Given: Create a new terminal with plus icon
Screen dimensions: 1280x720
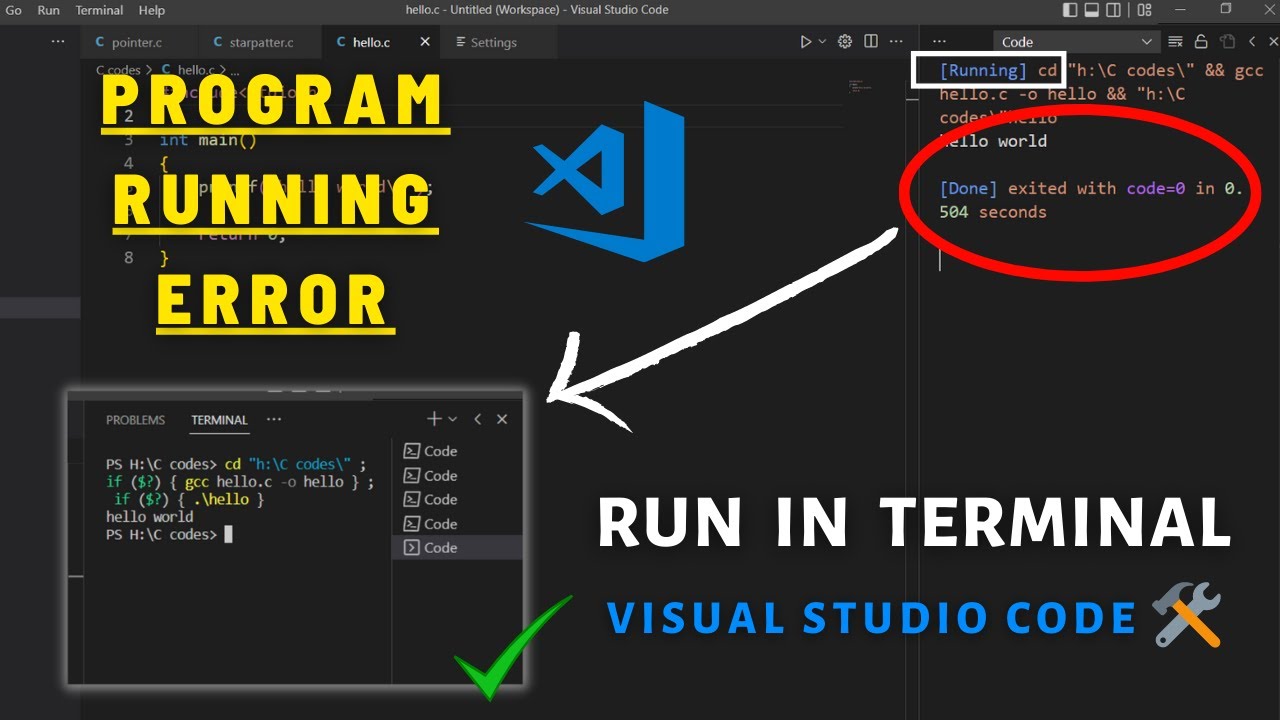Looking at the screenshot, I should point(434,419).
